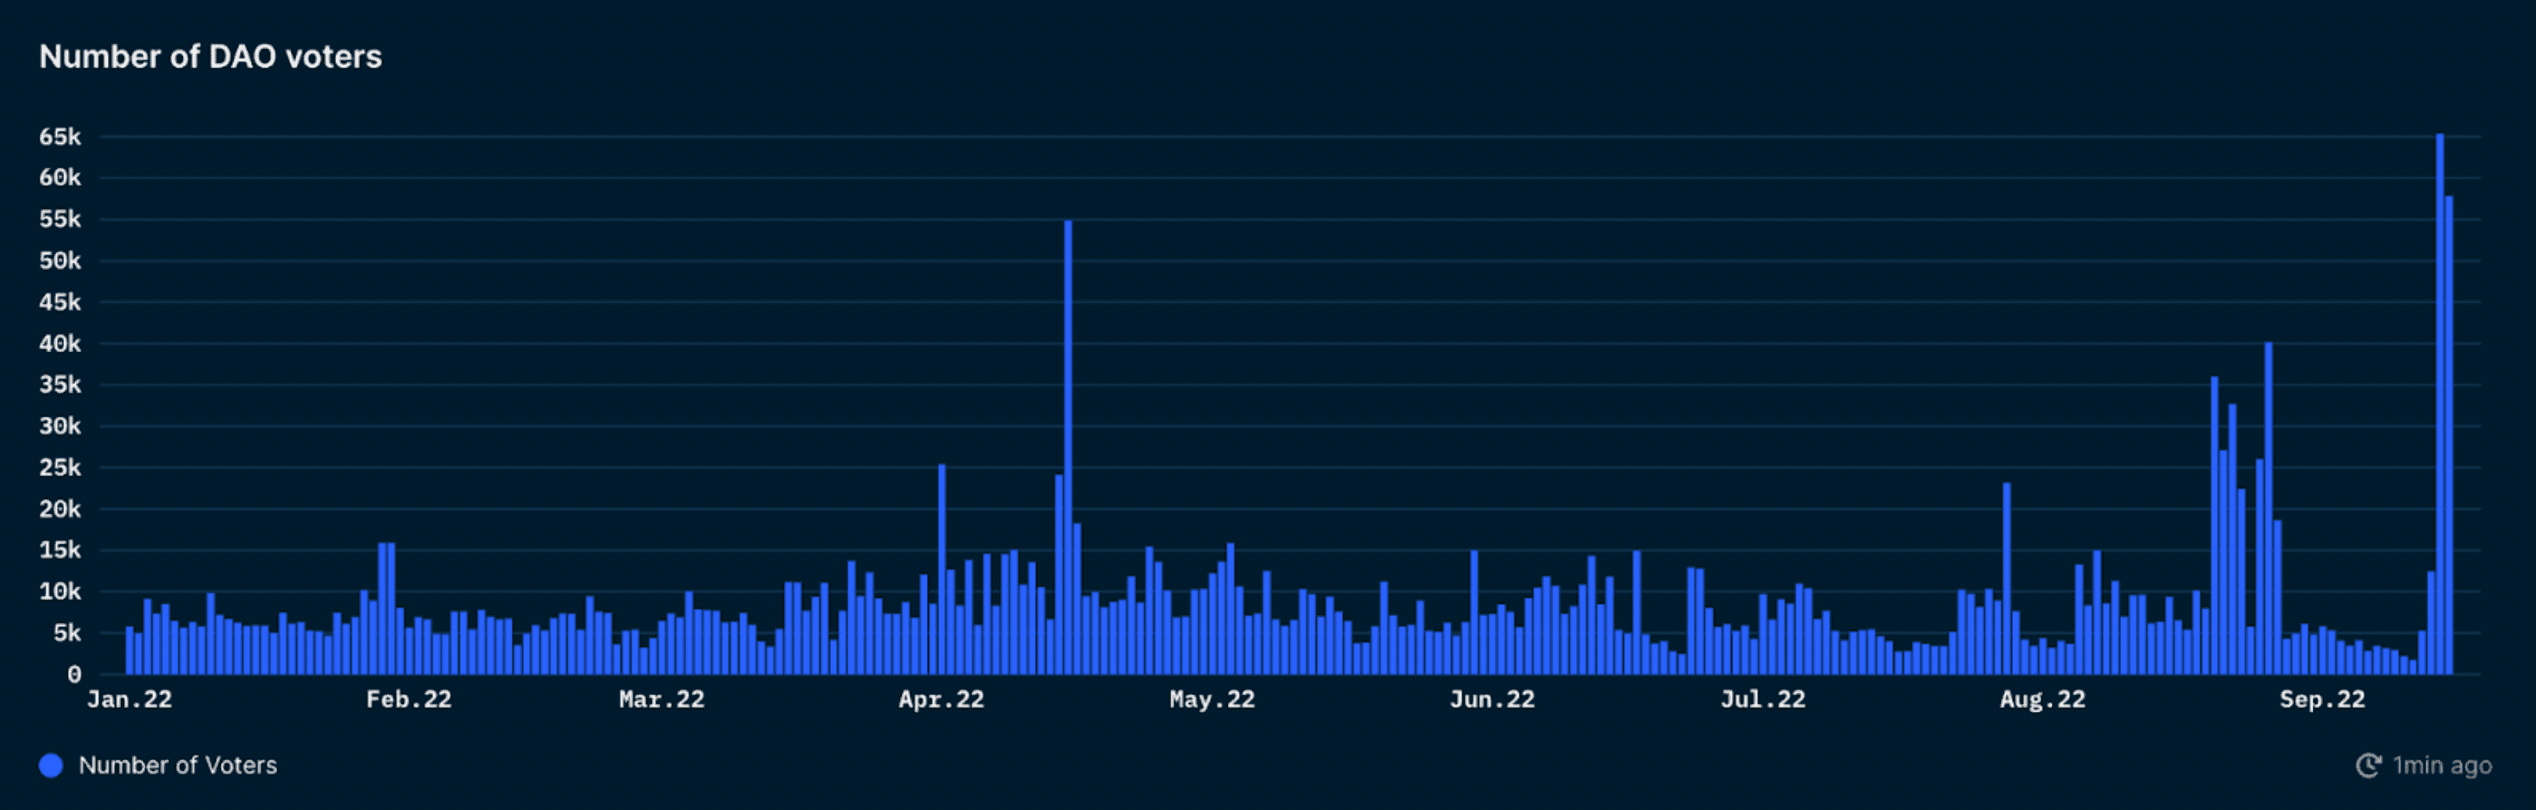2536x810 pixels.
Task: Click the refresh clock icon
Action: (2369, 766)
